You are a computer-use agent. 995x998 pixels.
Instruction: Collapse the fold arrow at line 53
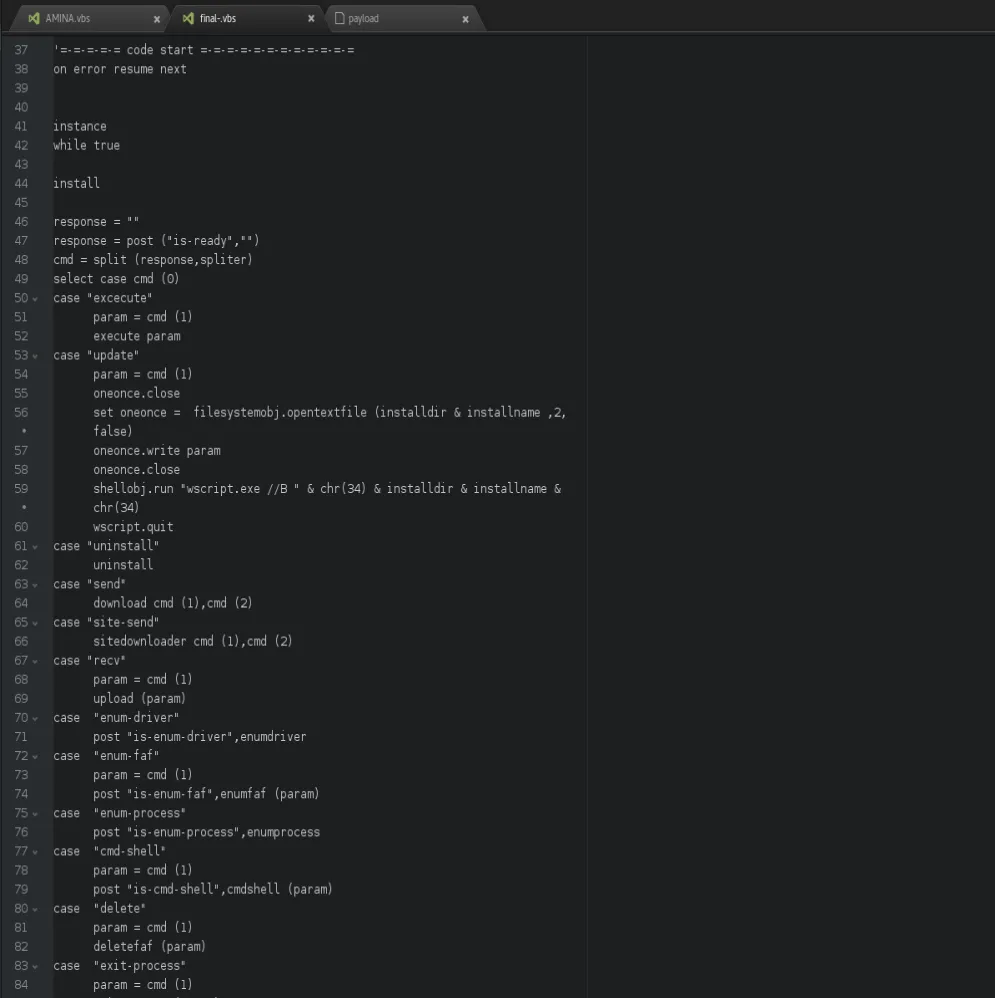35,356
